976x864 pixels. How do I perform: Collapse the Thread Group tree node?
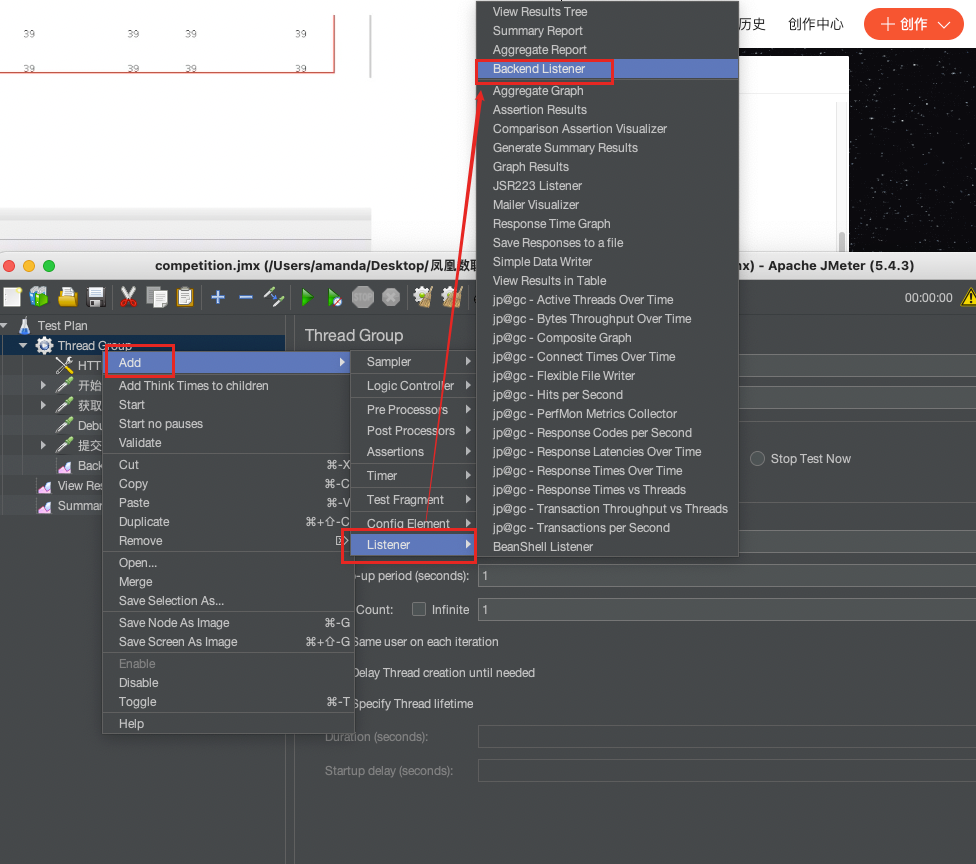coord(22,346)
